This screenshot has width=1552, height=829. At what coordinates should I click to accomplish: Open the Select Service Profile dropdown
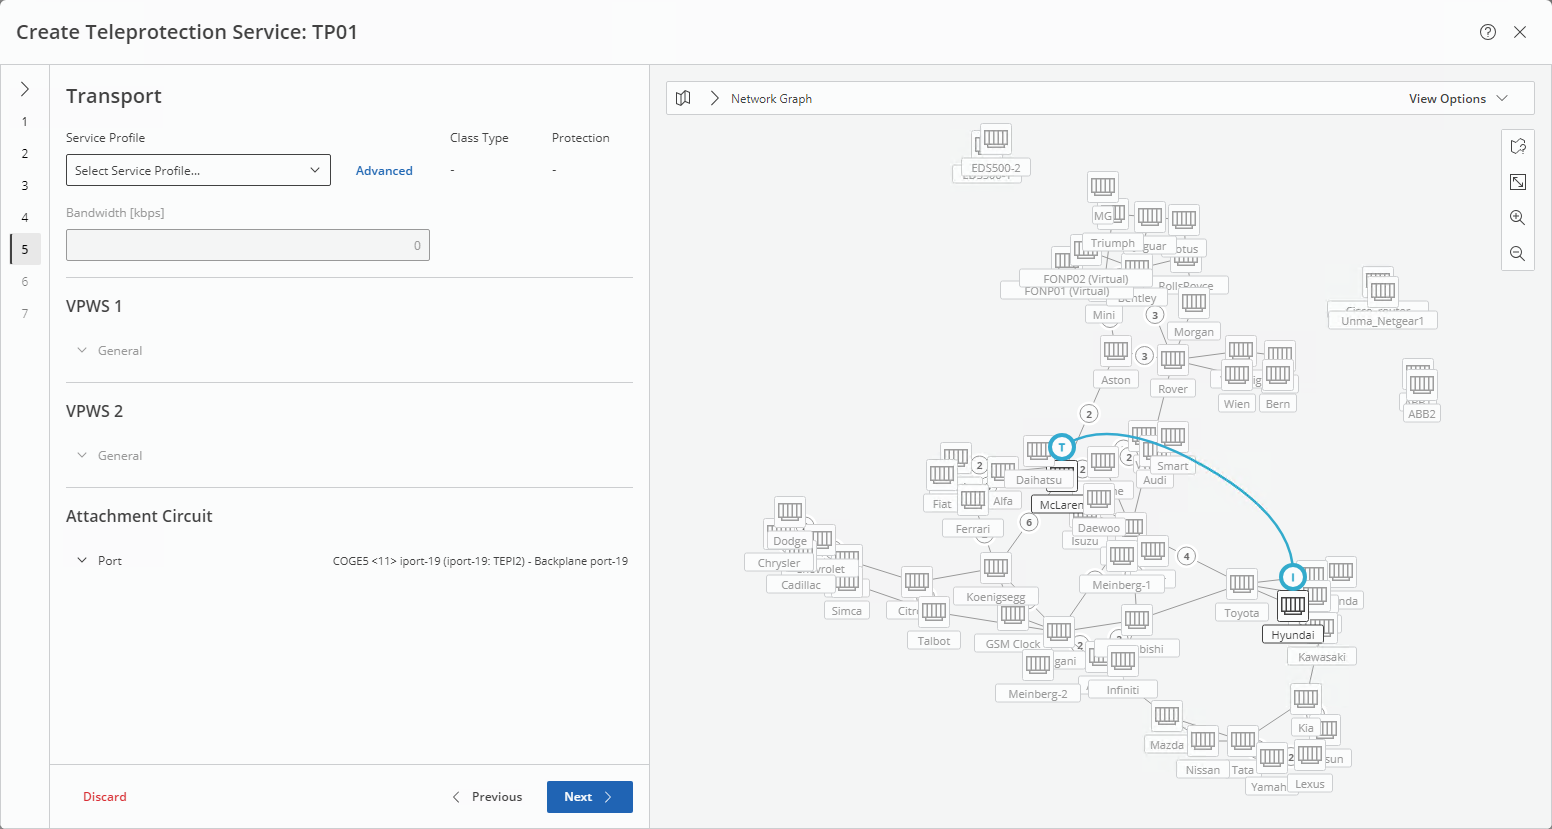click(x=198, y=171)
